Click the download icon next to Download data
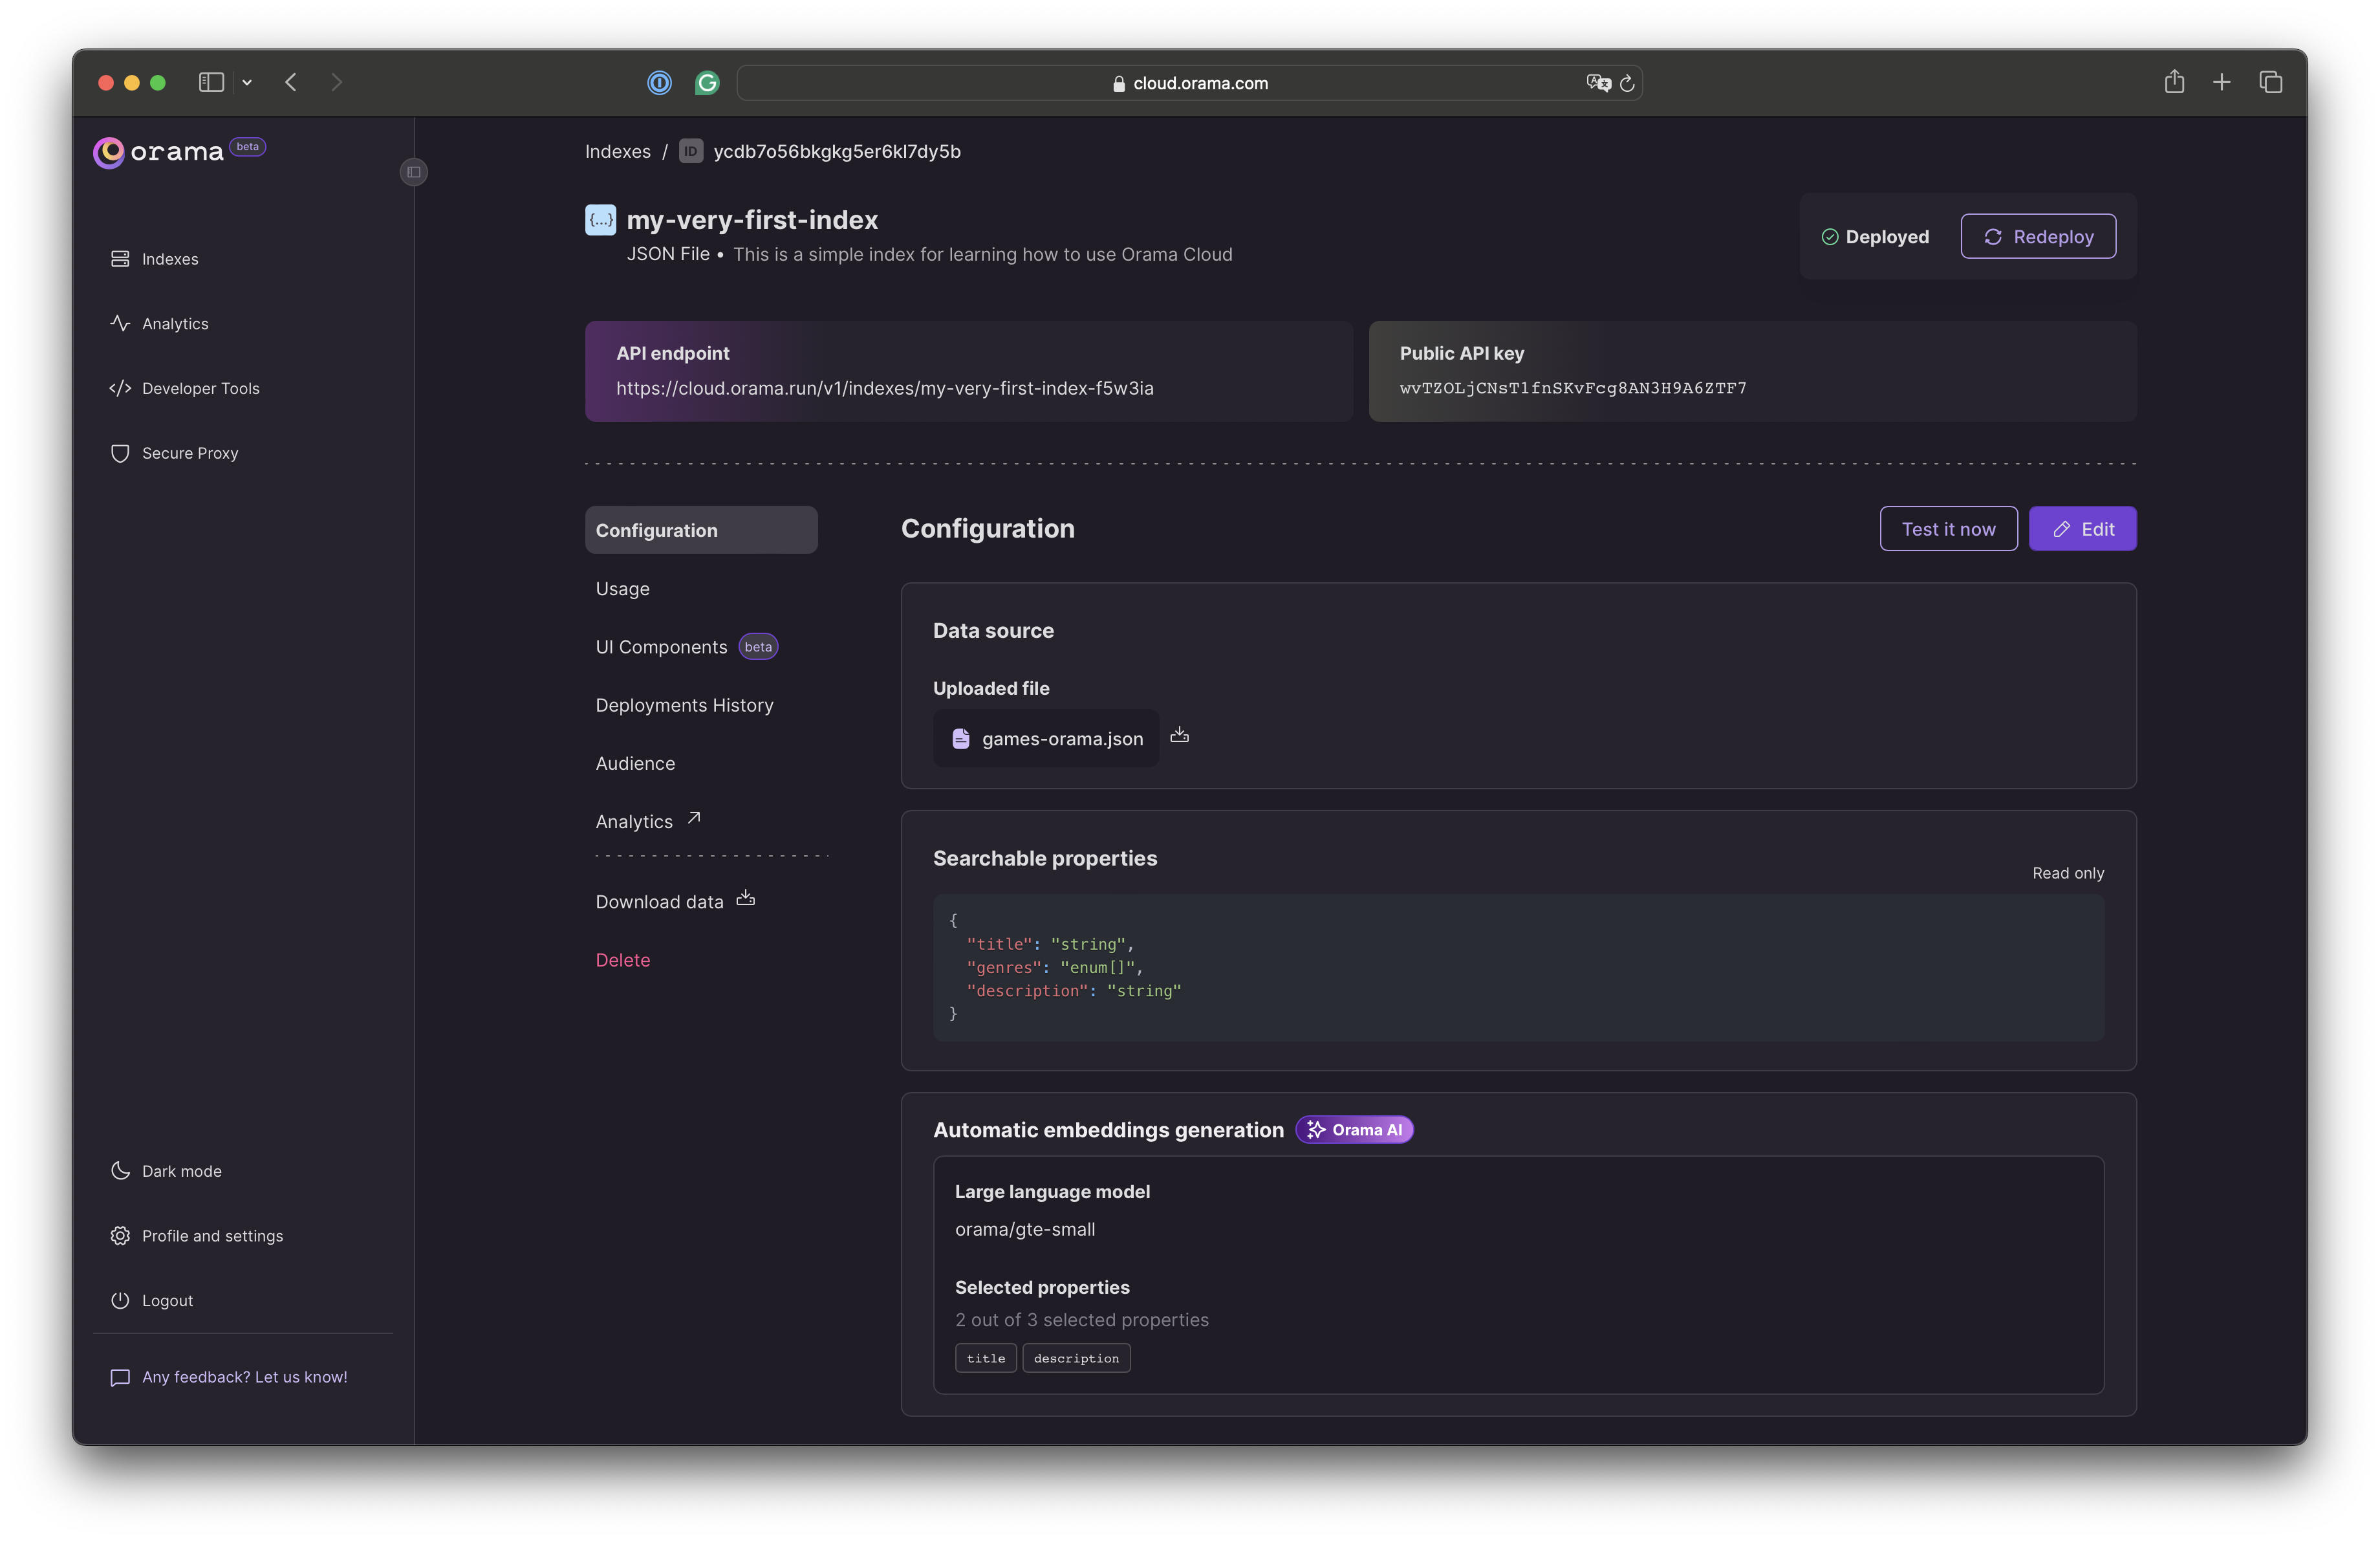 (x=746, y=898)
